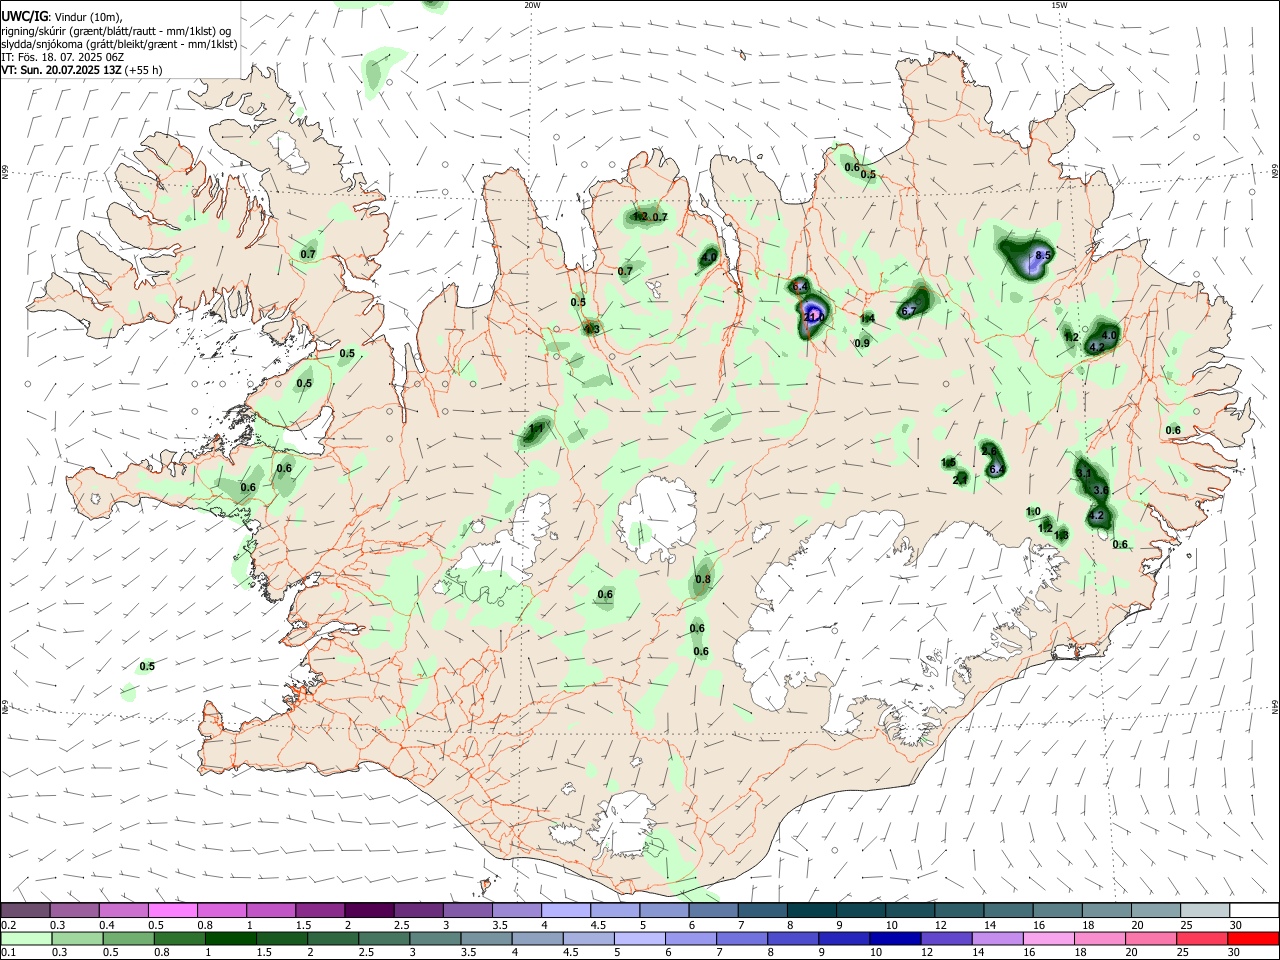This screenshot has width=1280, height=960.
Task: Choose the rose-red swatch between 25 and 30
Action: [x=1202, y=938]
